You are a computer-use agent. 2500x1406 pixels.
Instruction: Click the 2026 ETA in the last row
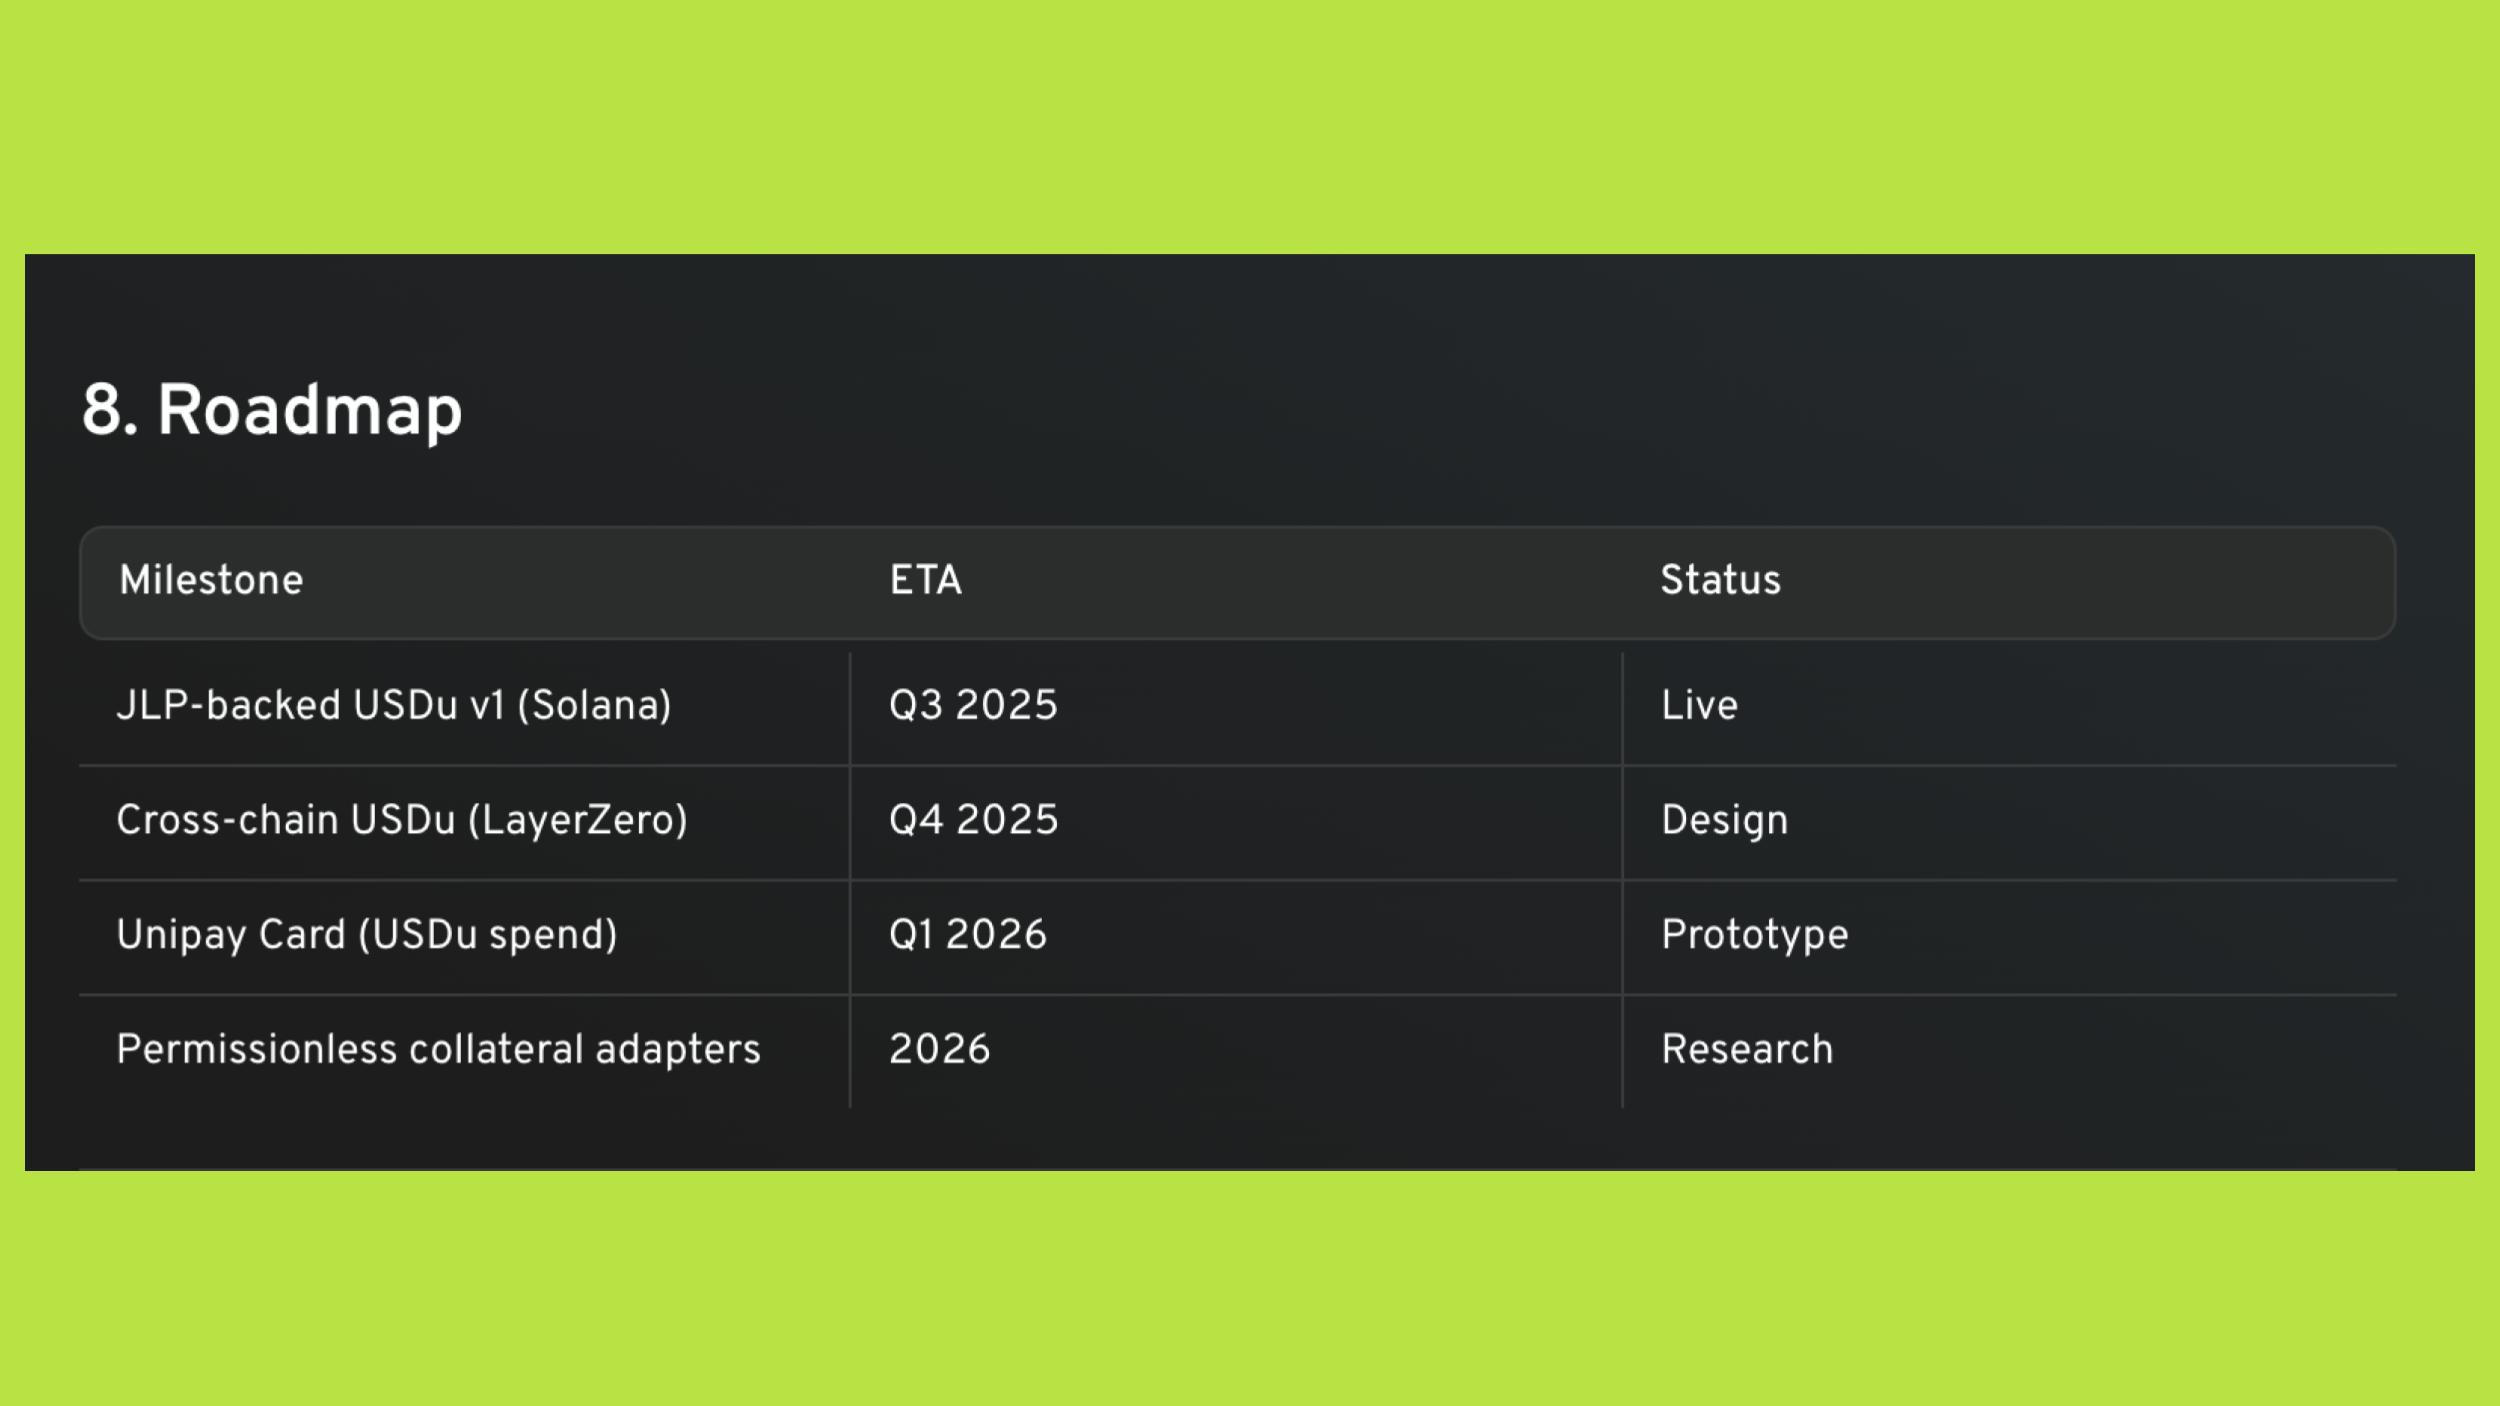point(939,1050)
